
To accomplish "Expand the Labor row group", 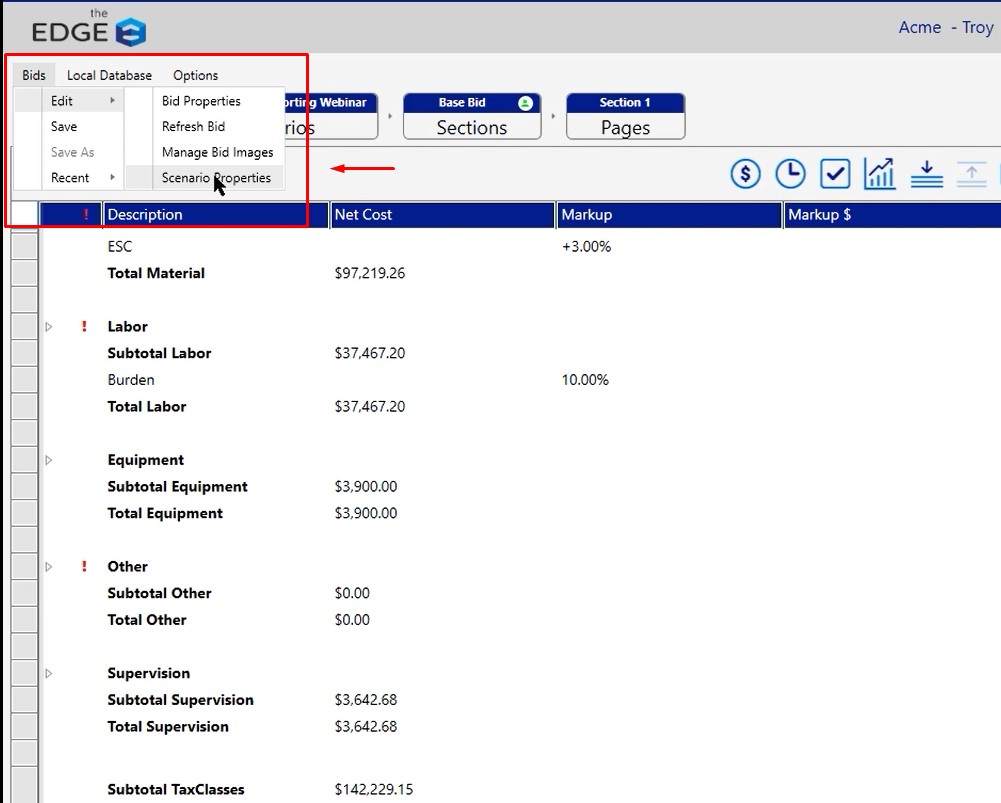I will tap(48, 327).
